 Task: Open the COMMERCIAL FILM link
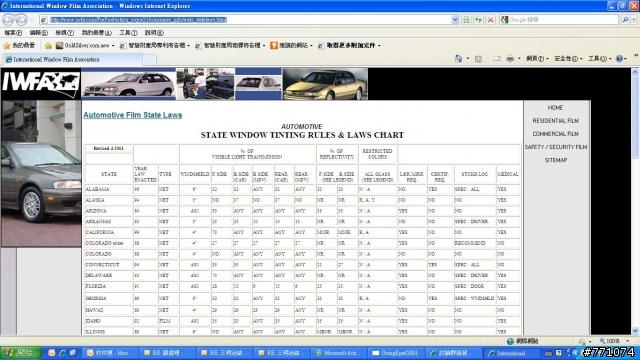click(555, 134)
